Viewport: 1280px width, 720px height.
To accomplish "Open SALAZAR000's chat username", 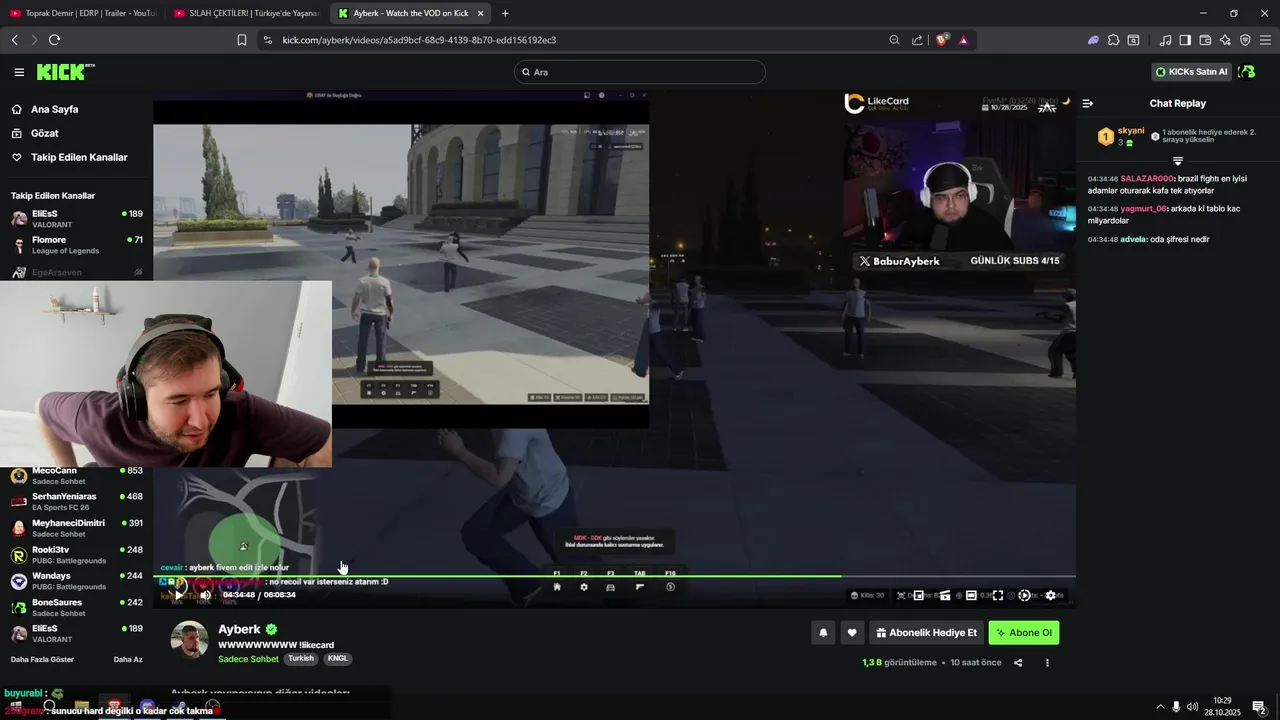I will click(x=1146, y=179).
